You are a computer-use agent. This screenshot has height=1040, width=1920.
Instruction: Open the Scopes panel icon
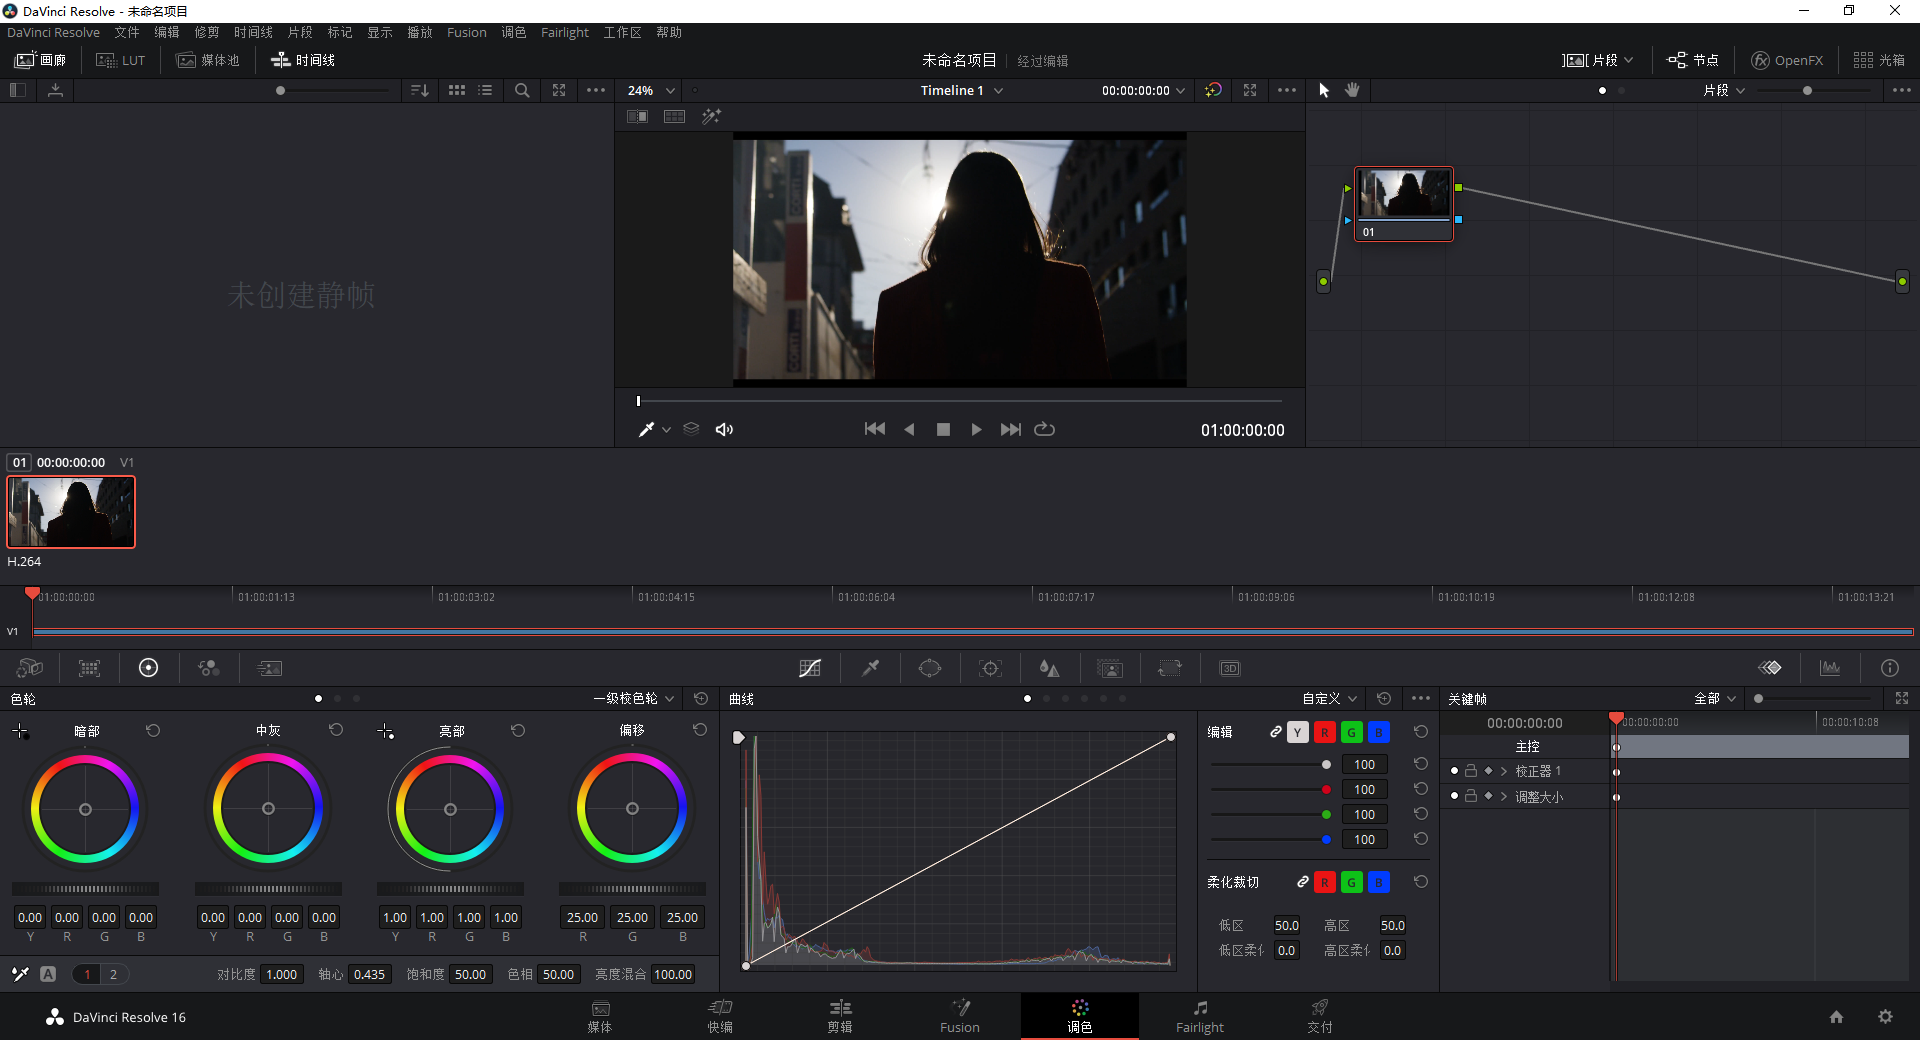(x=1830, y=668)
